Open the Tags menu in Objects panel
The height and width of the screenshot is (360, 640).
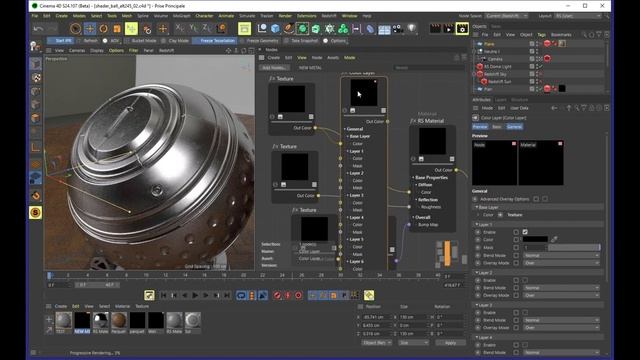(541, 35)
